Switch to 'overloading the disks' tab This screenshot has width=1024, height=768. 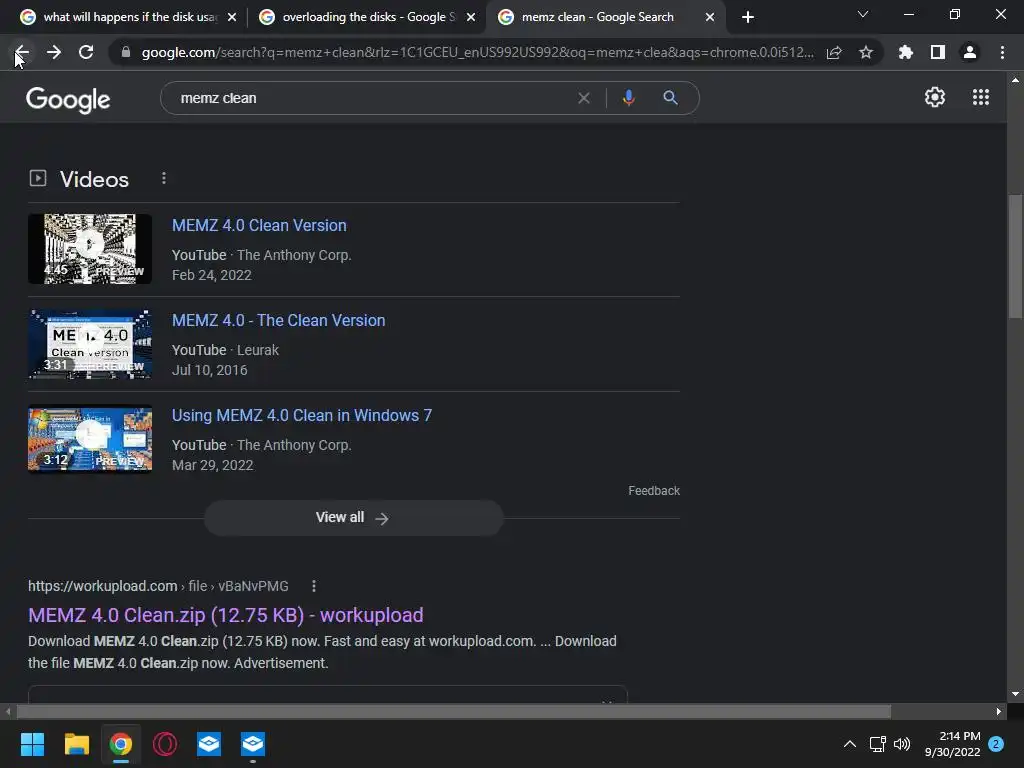pos(369,17)
